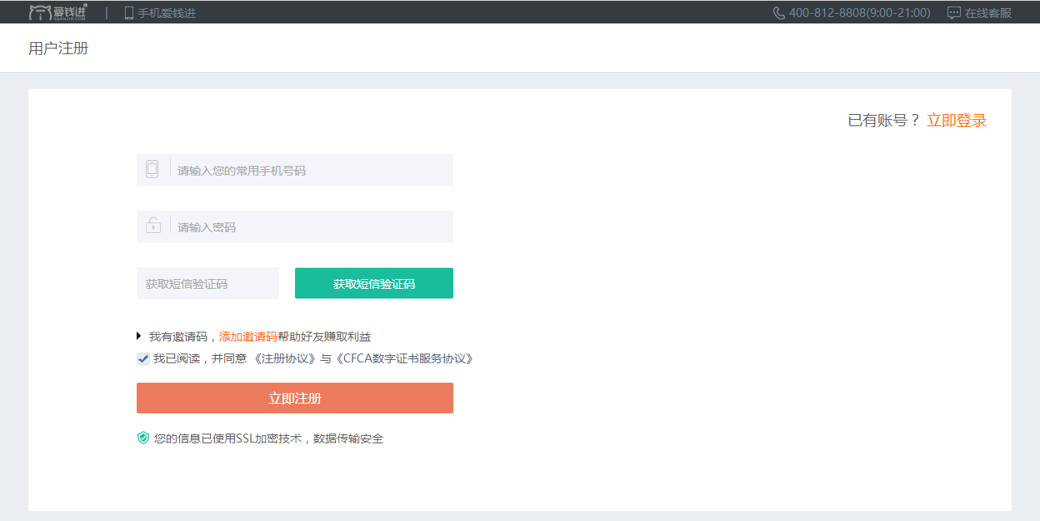
Task: Click the green SSL shield icon
Action: pyautogui.click(x=143, y=437)
